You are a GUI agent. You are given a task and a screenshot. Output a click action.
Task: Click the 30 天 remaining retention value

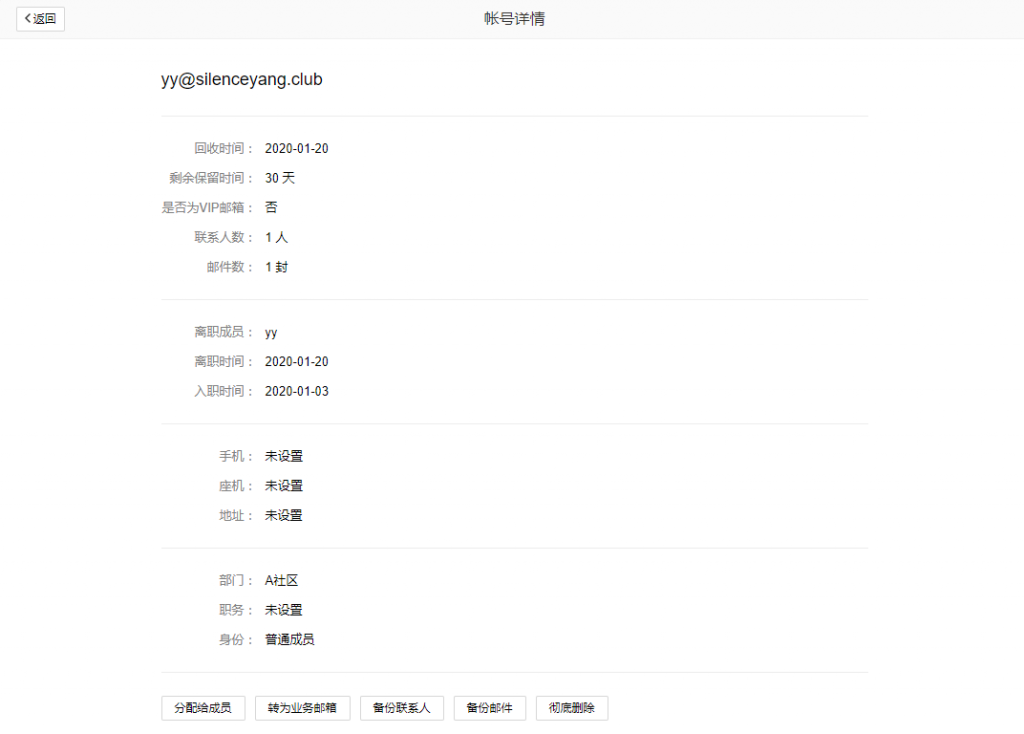point(280,178)
